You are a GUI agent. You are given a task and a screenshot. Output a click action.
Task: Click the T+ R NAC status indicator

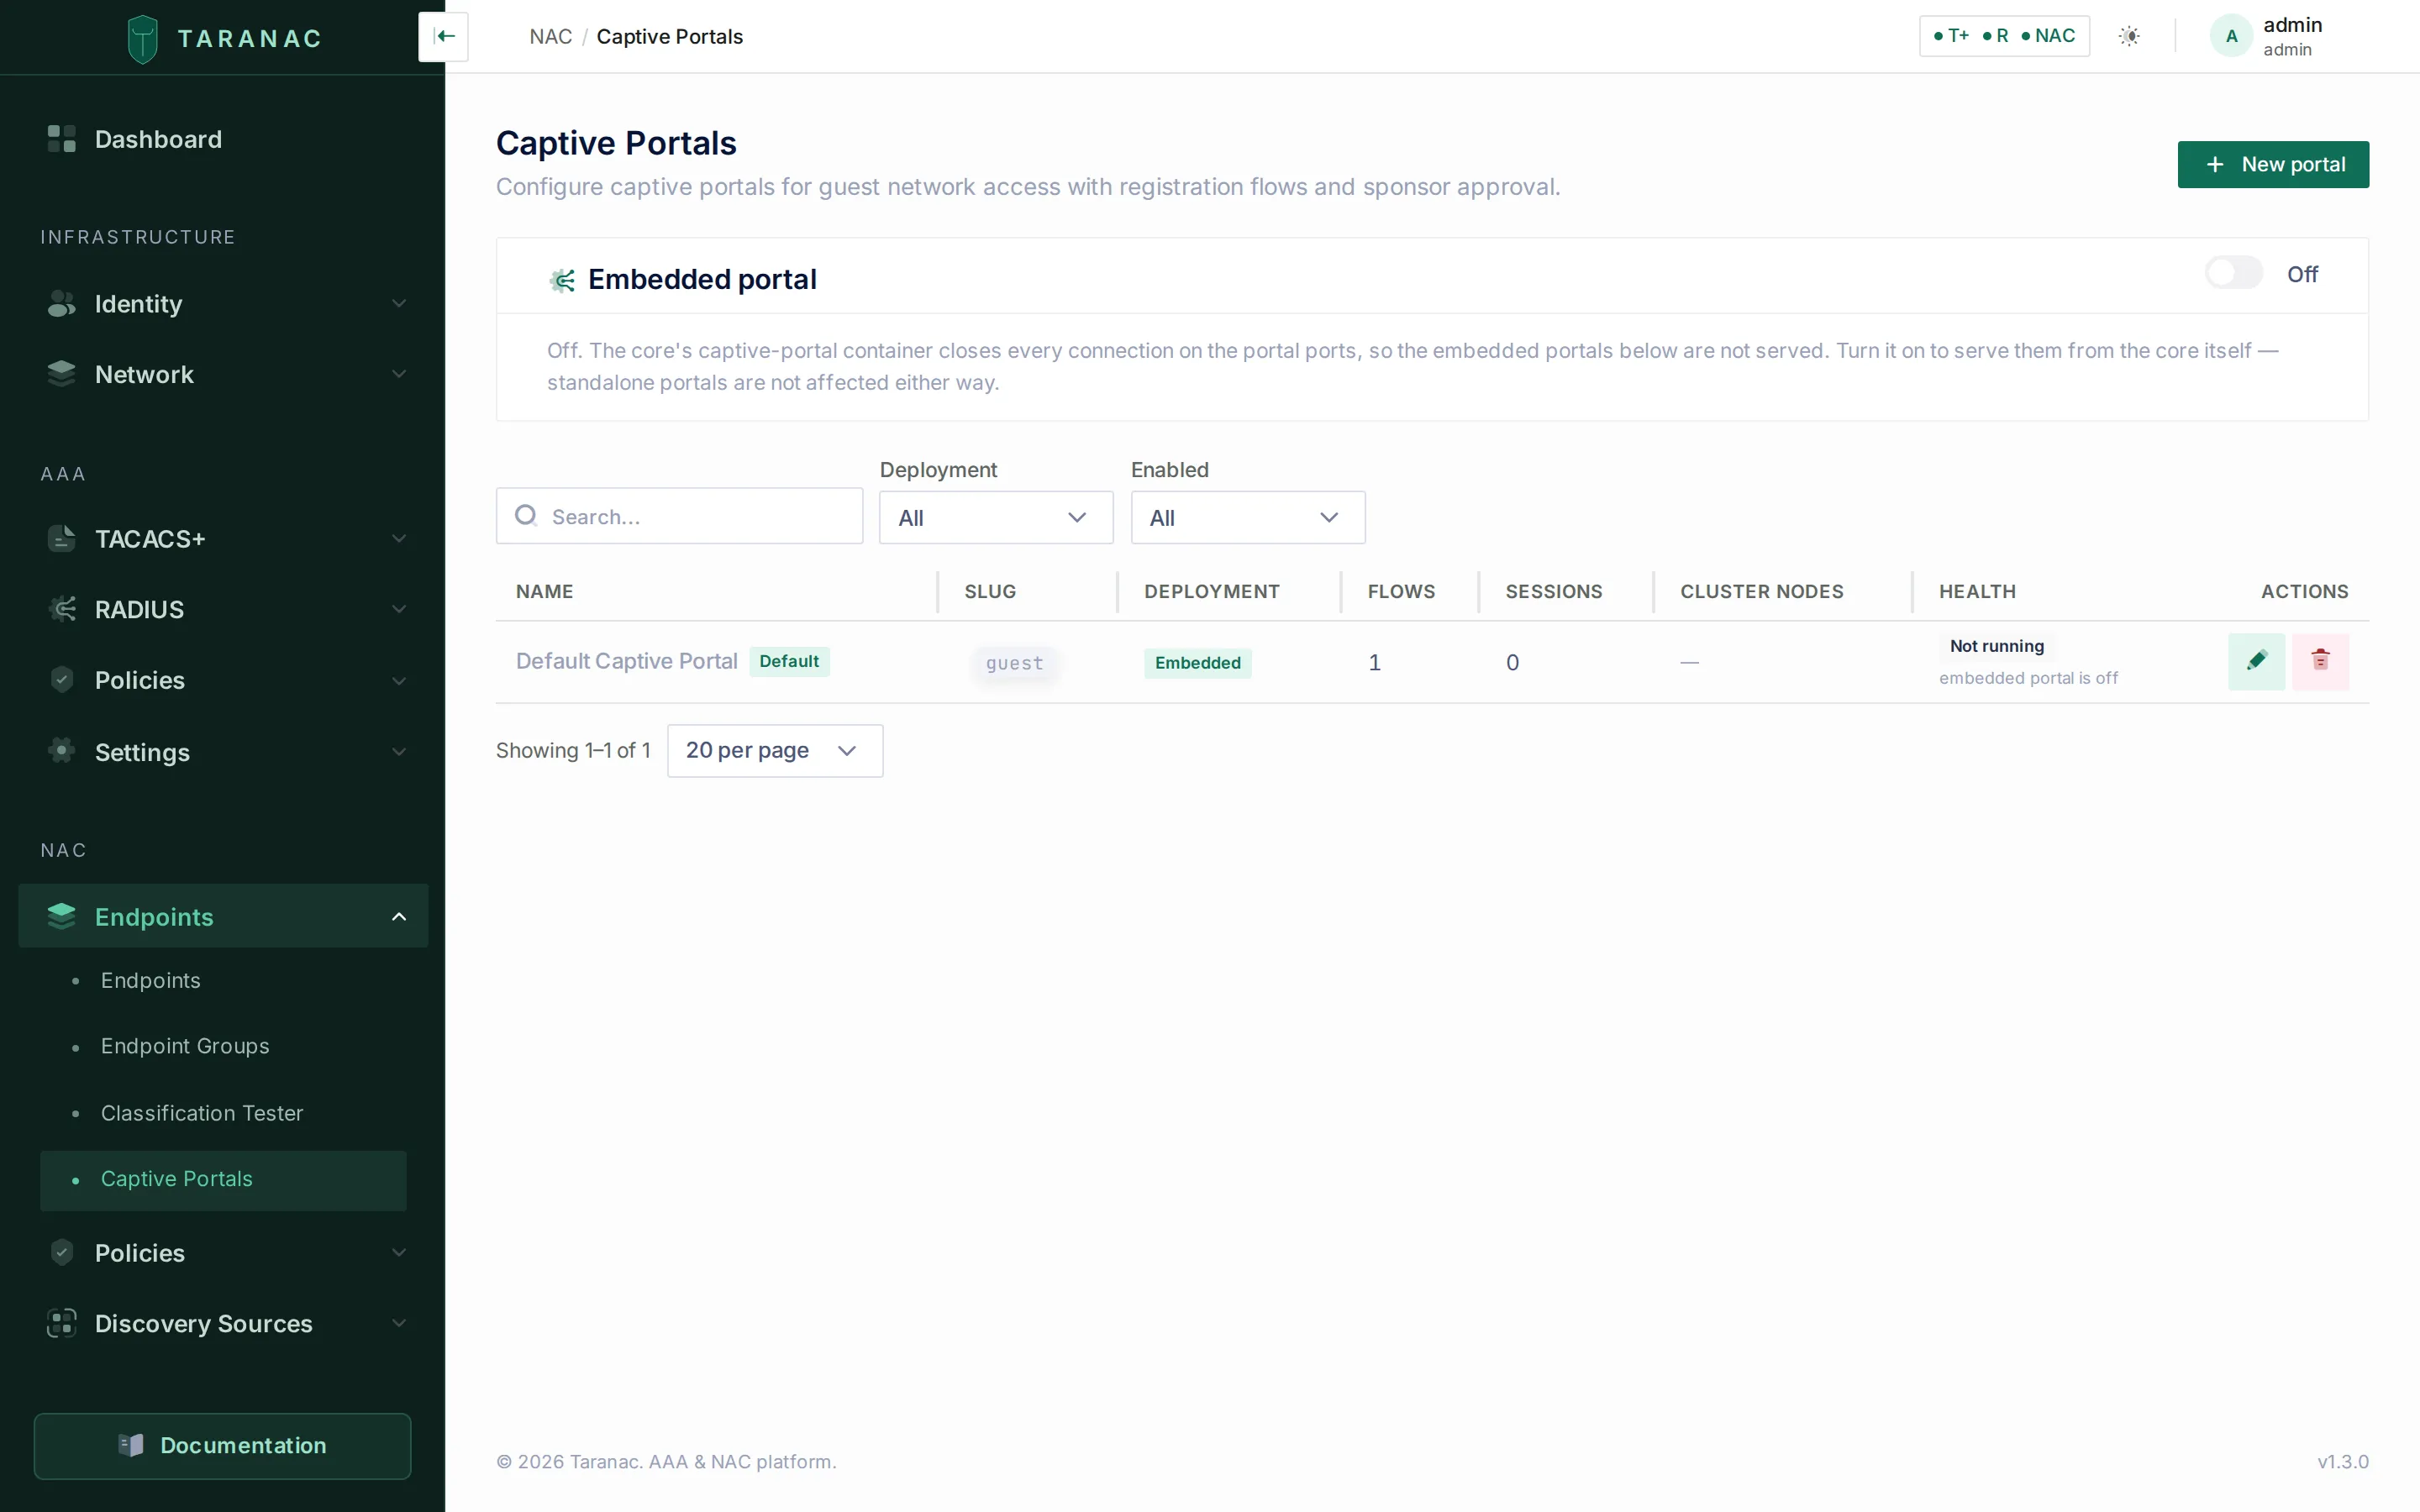[x=2004, y=36]
